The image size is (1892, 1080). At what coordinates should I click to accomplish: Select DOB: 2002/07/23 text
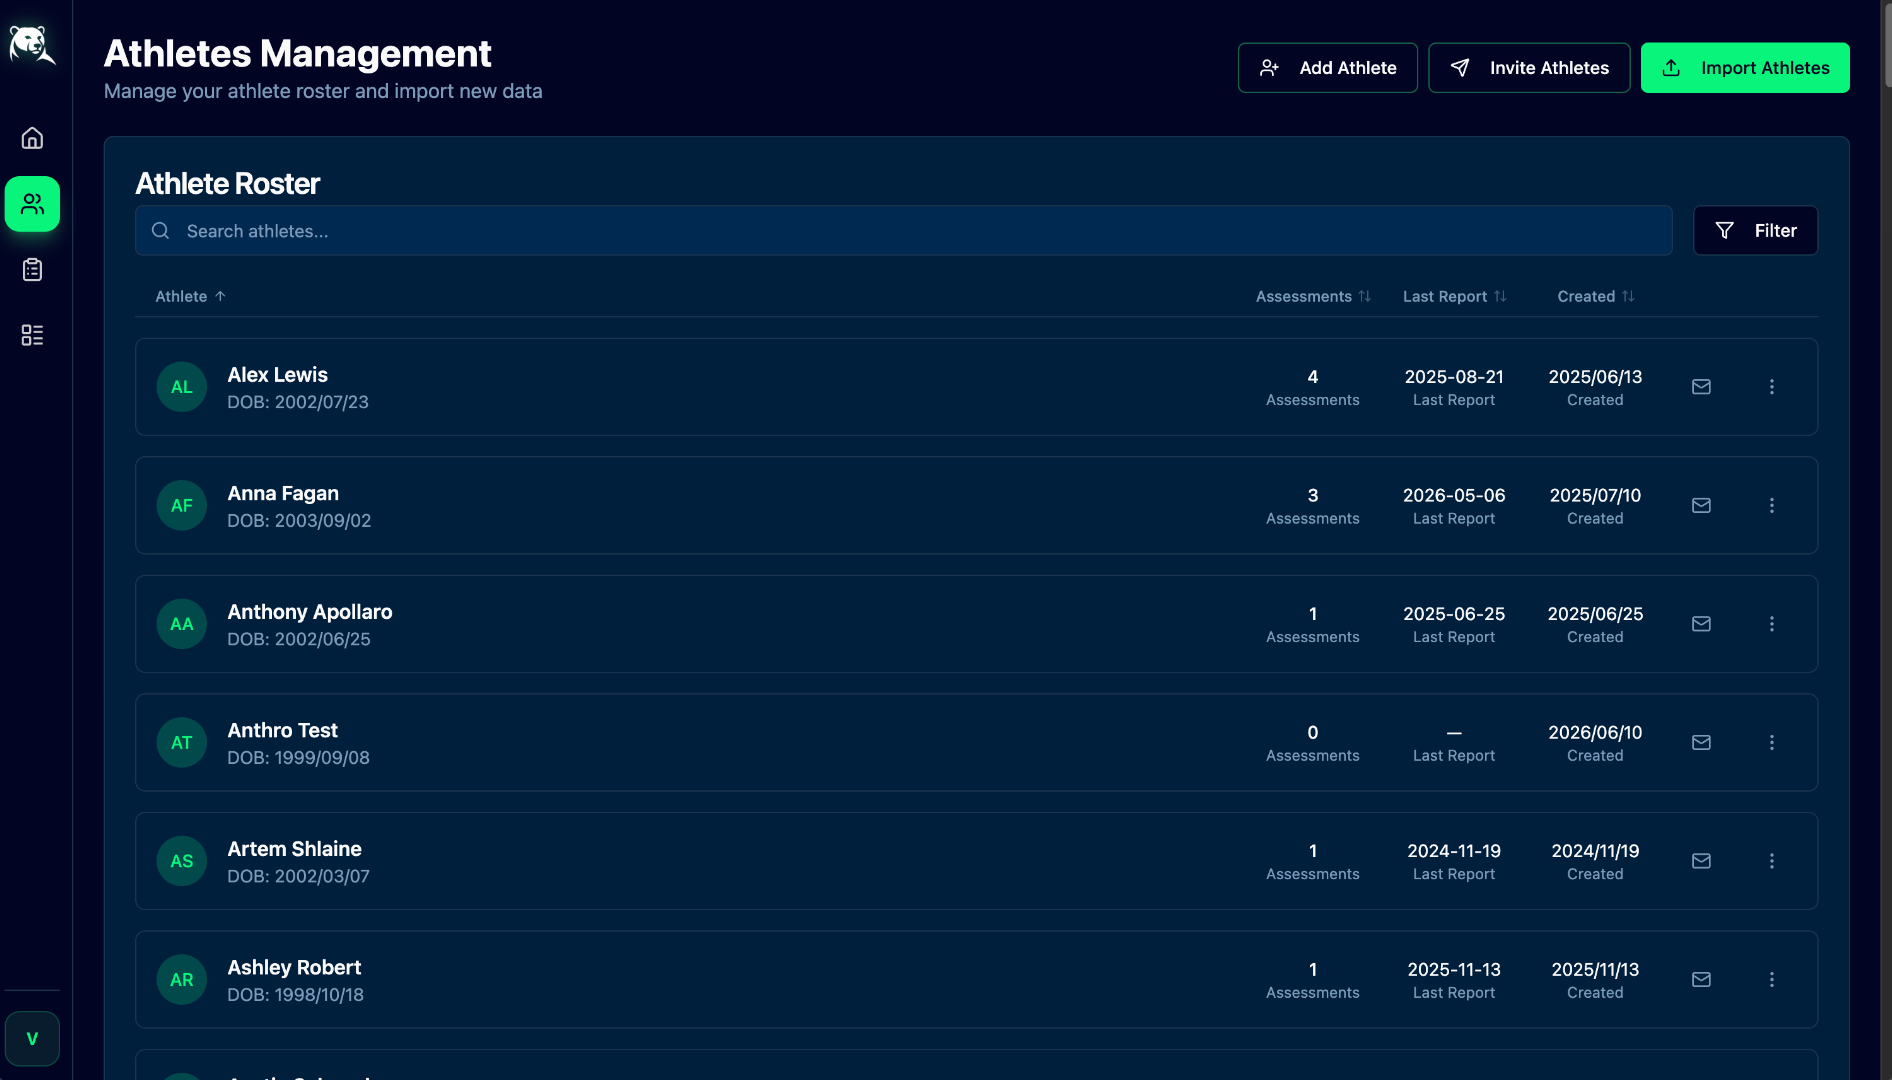coord(298,402)
